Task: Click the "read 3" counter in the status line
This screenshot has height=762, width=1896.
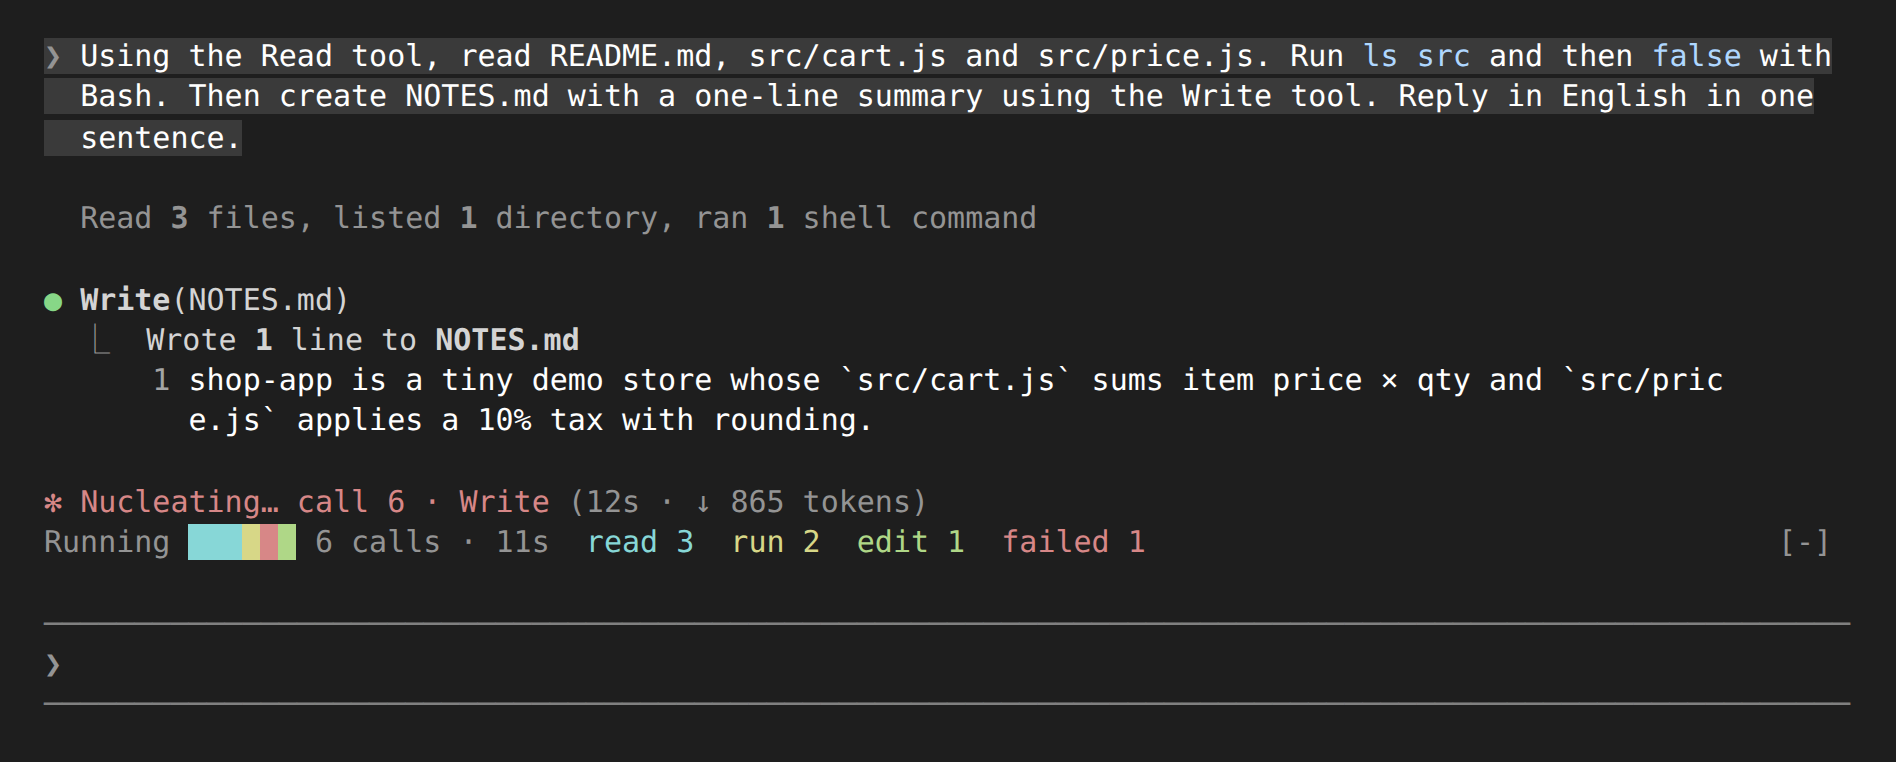Action: [640, 542]
